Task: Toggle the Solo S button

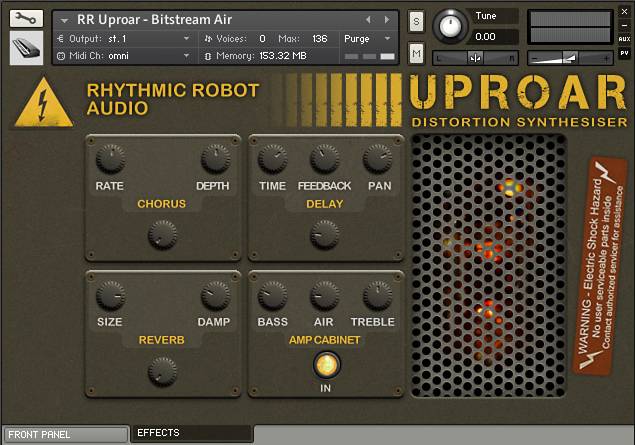Action: coord(416,22)
